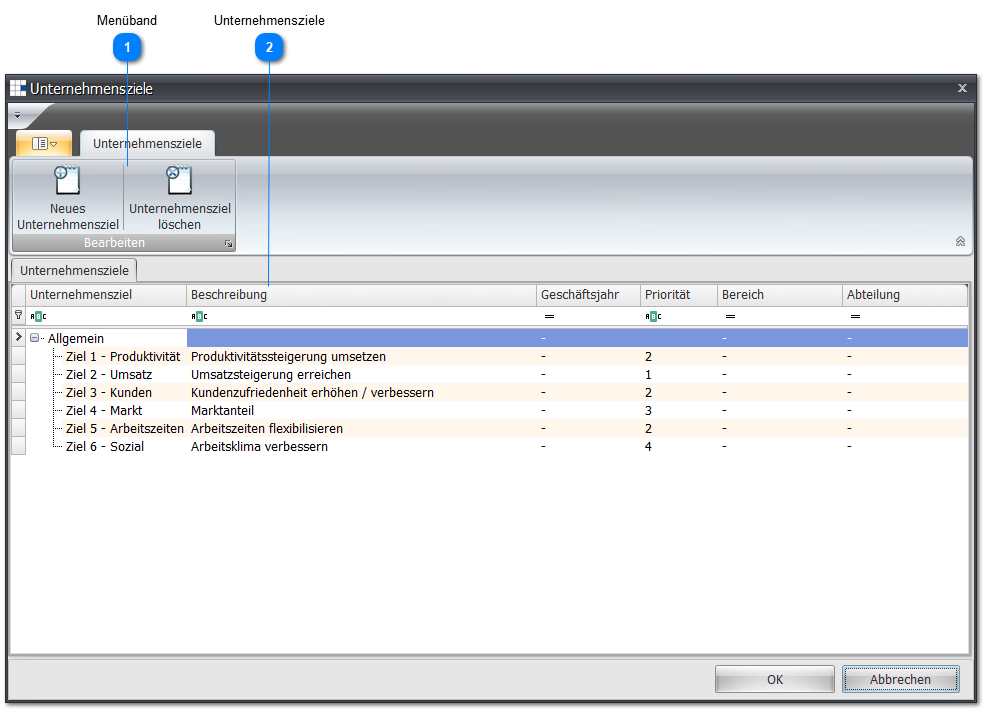Sort by the Bereich column header

click(x=780, y=295)
